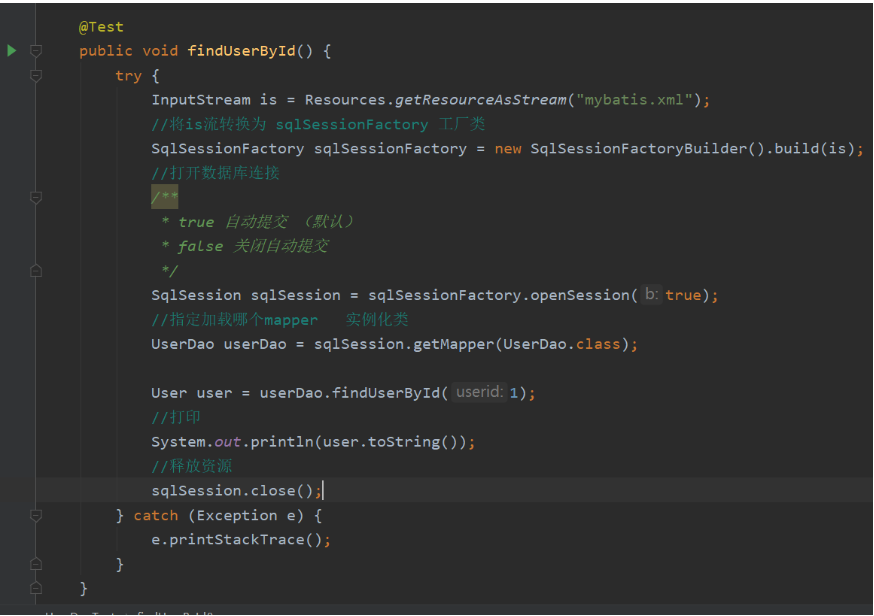The image size is (874, 616).
Task: Click the "new" keyword before SqlSessionFactoryBuilder
Action: [x=508, y=149]
